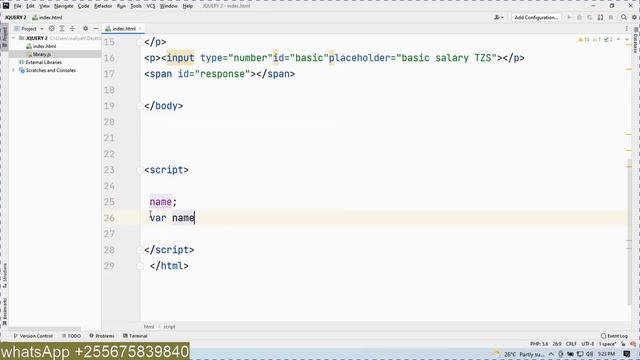Expand Scratches and Consoles node
The width and height of the screenshot is (640, 360).
(x=13, y=71)
